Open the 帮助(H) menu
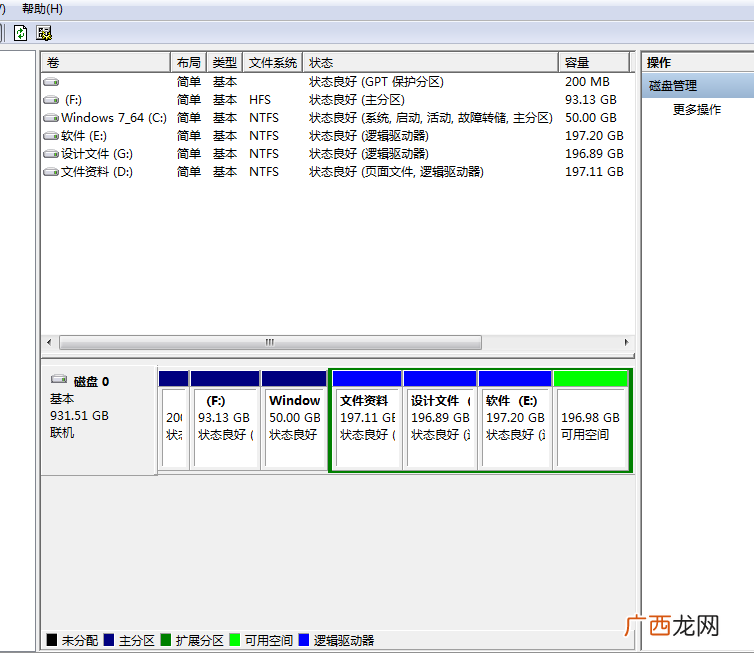The image size is (754, 654). pyautogui.click(x=42, y=9)
